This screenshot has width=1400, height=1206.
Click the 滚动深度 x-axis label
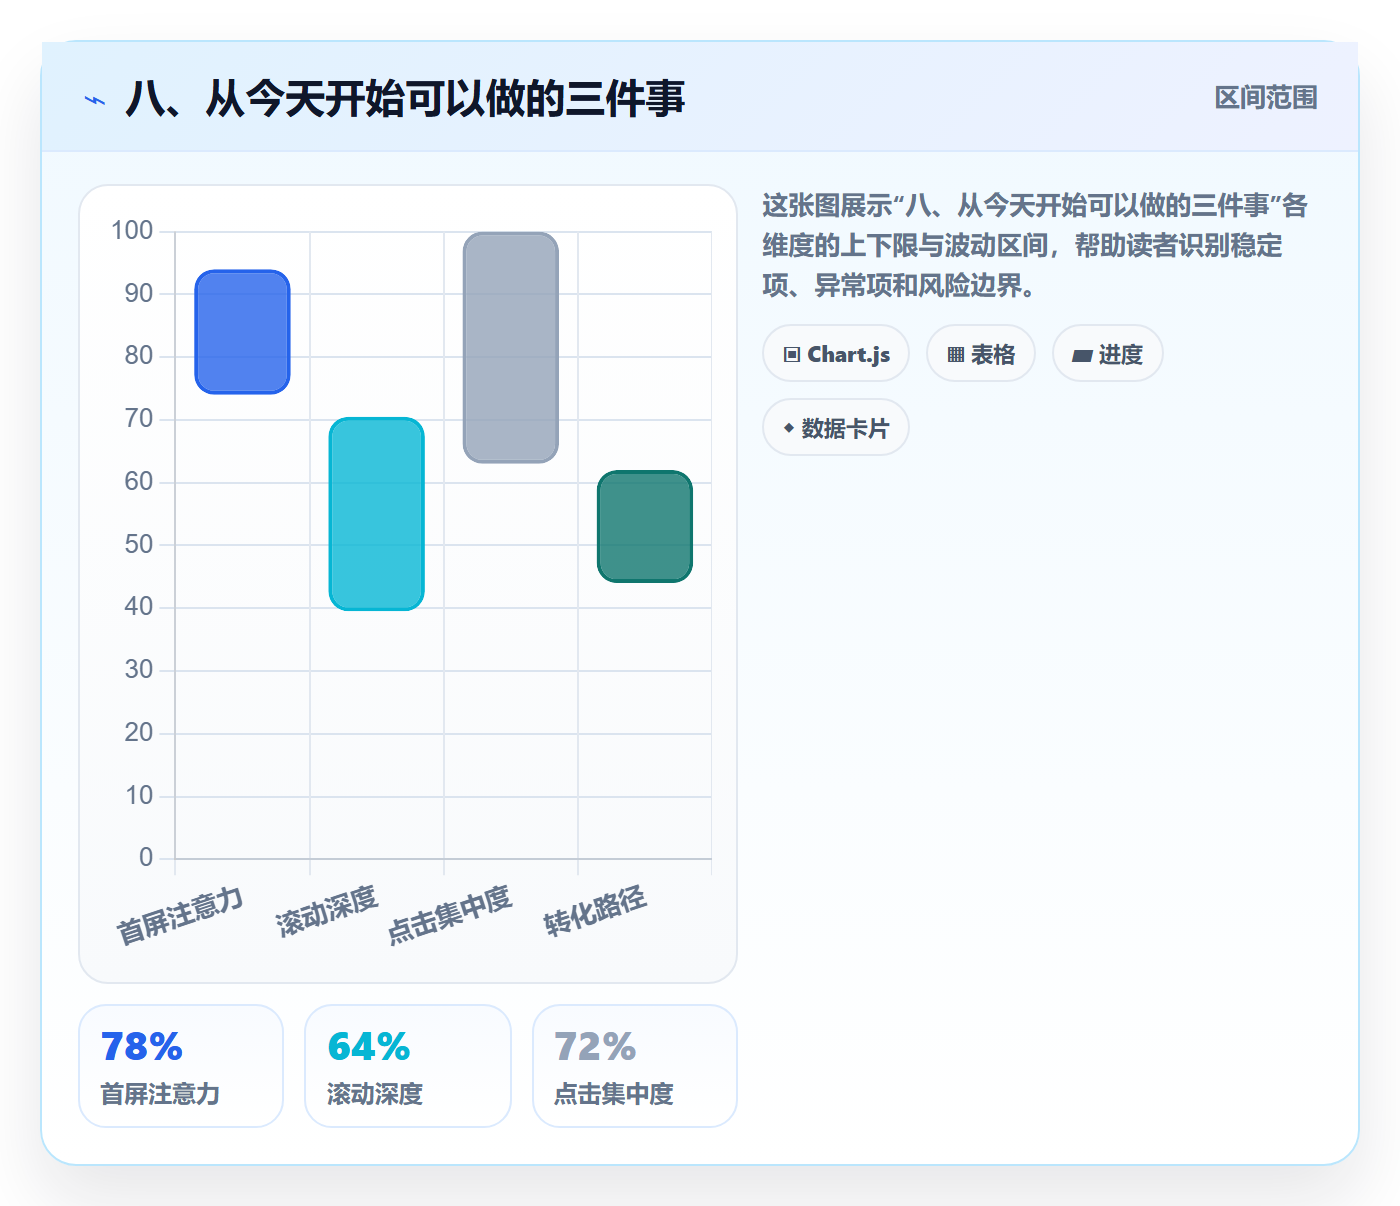(x=327, y=911)
